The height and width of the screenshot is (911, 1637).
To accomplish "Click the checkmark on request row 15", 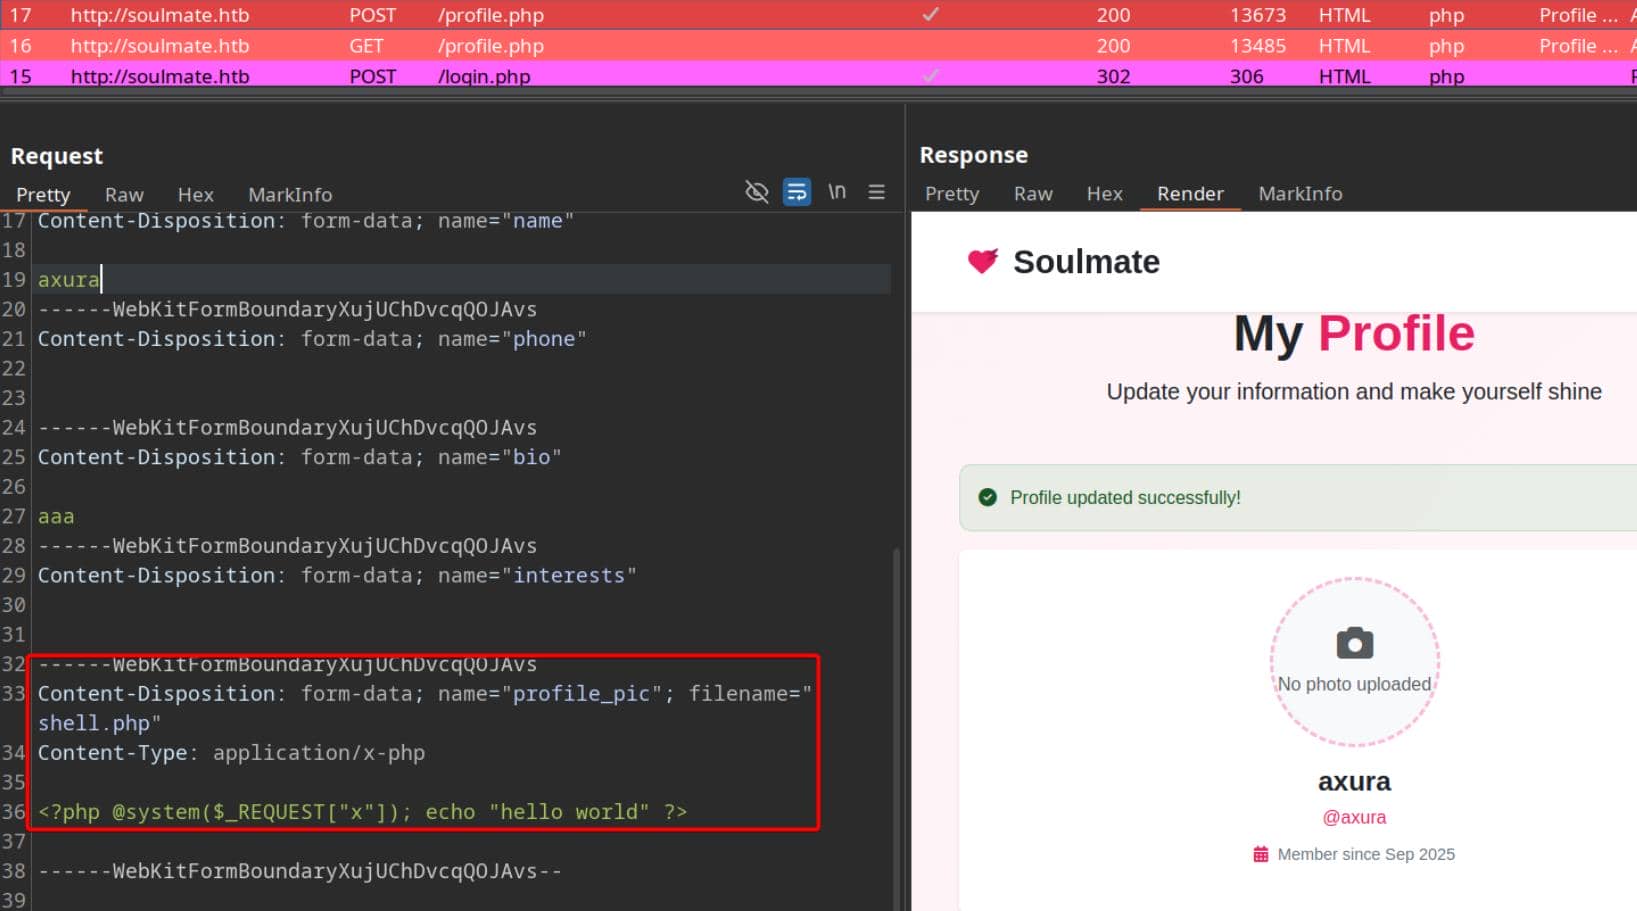I will coord(930,76).
